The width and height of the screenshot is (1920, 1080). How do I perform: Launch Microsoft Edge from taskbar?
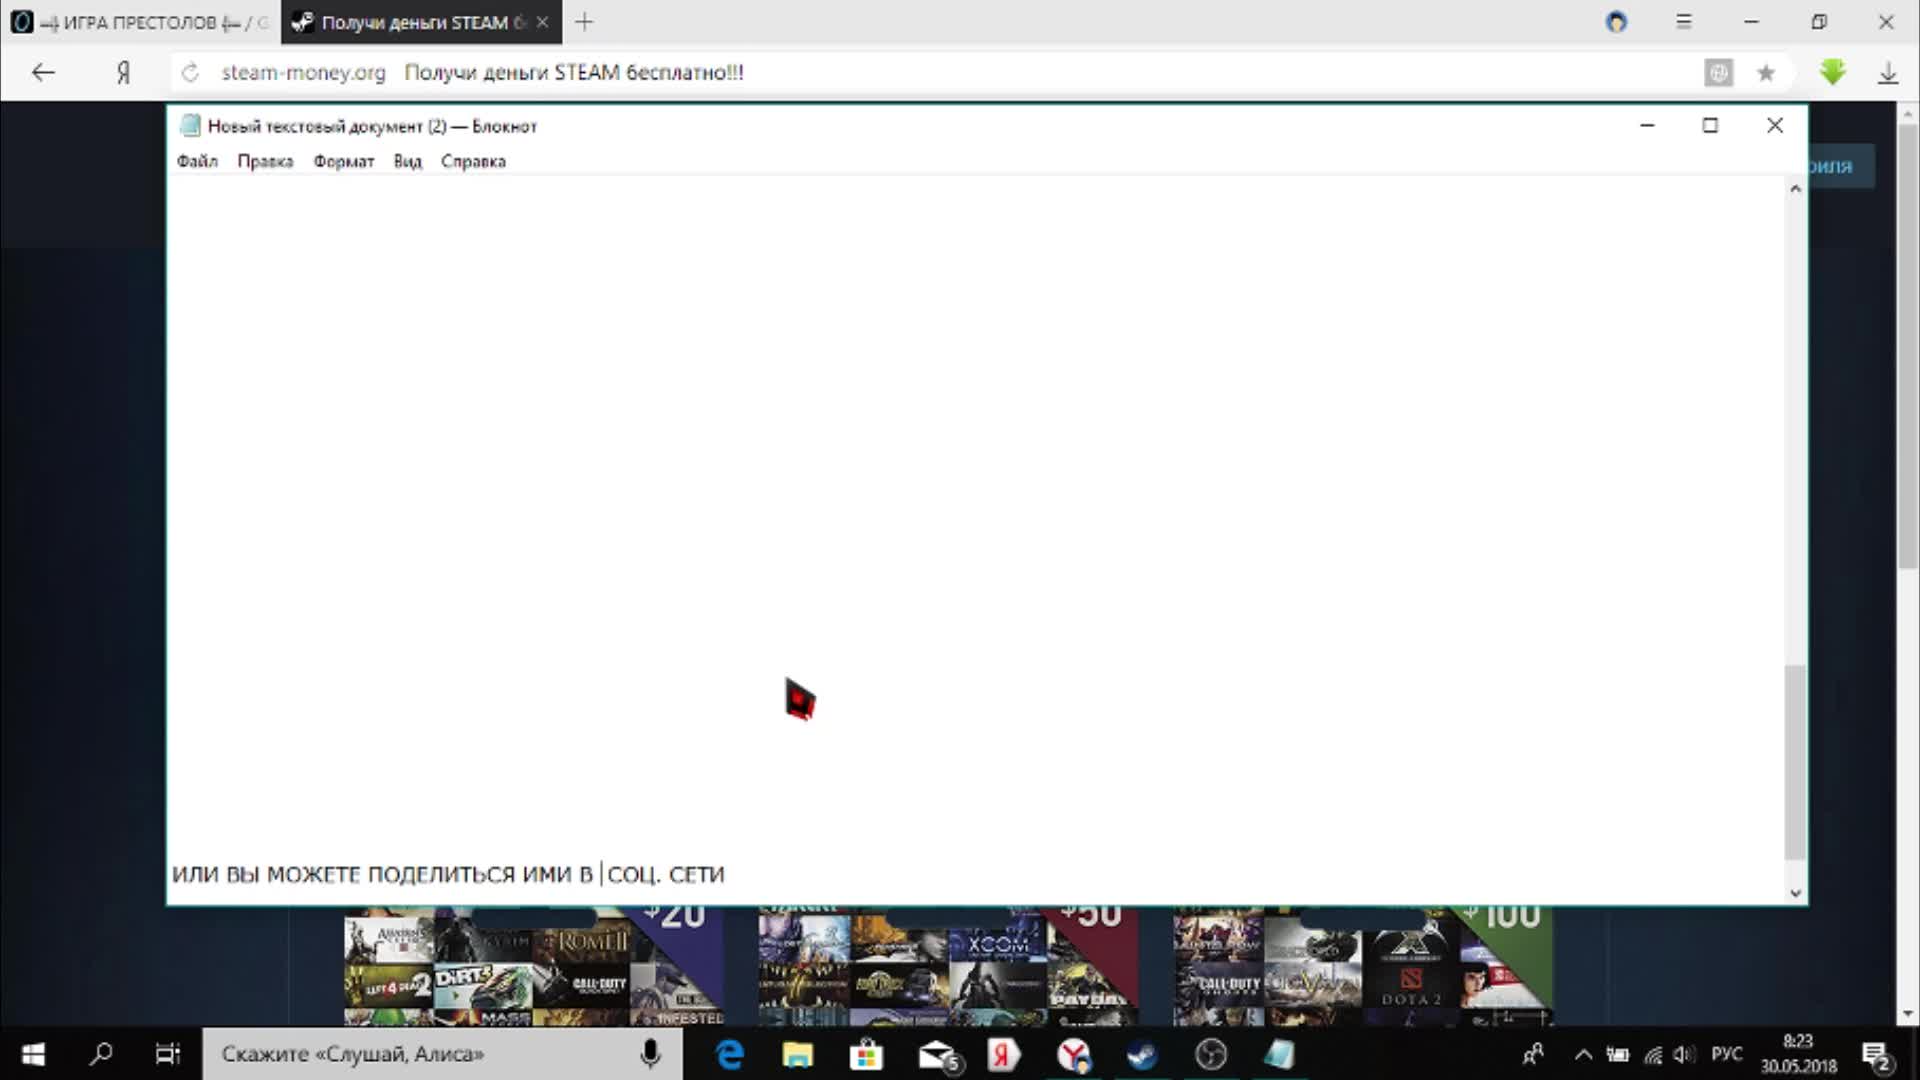tap(730, 1054)
